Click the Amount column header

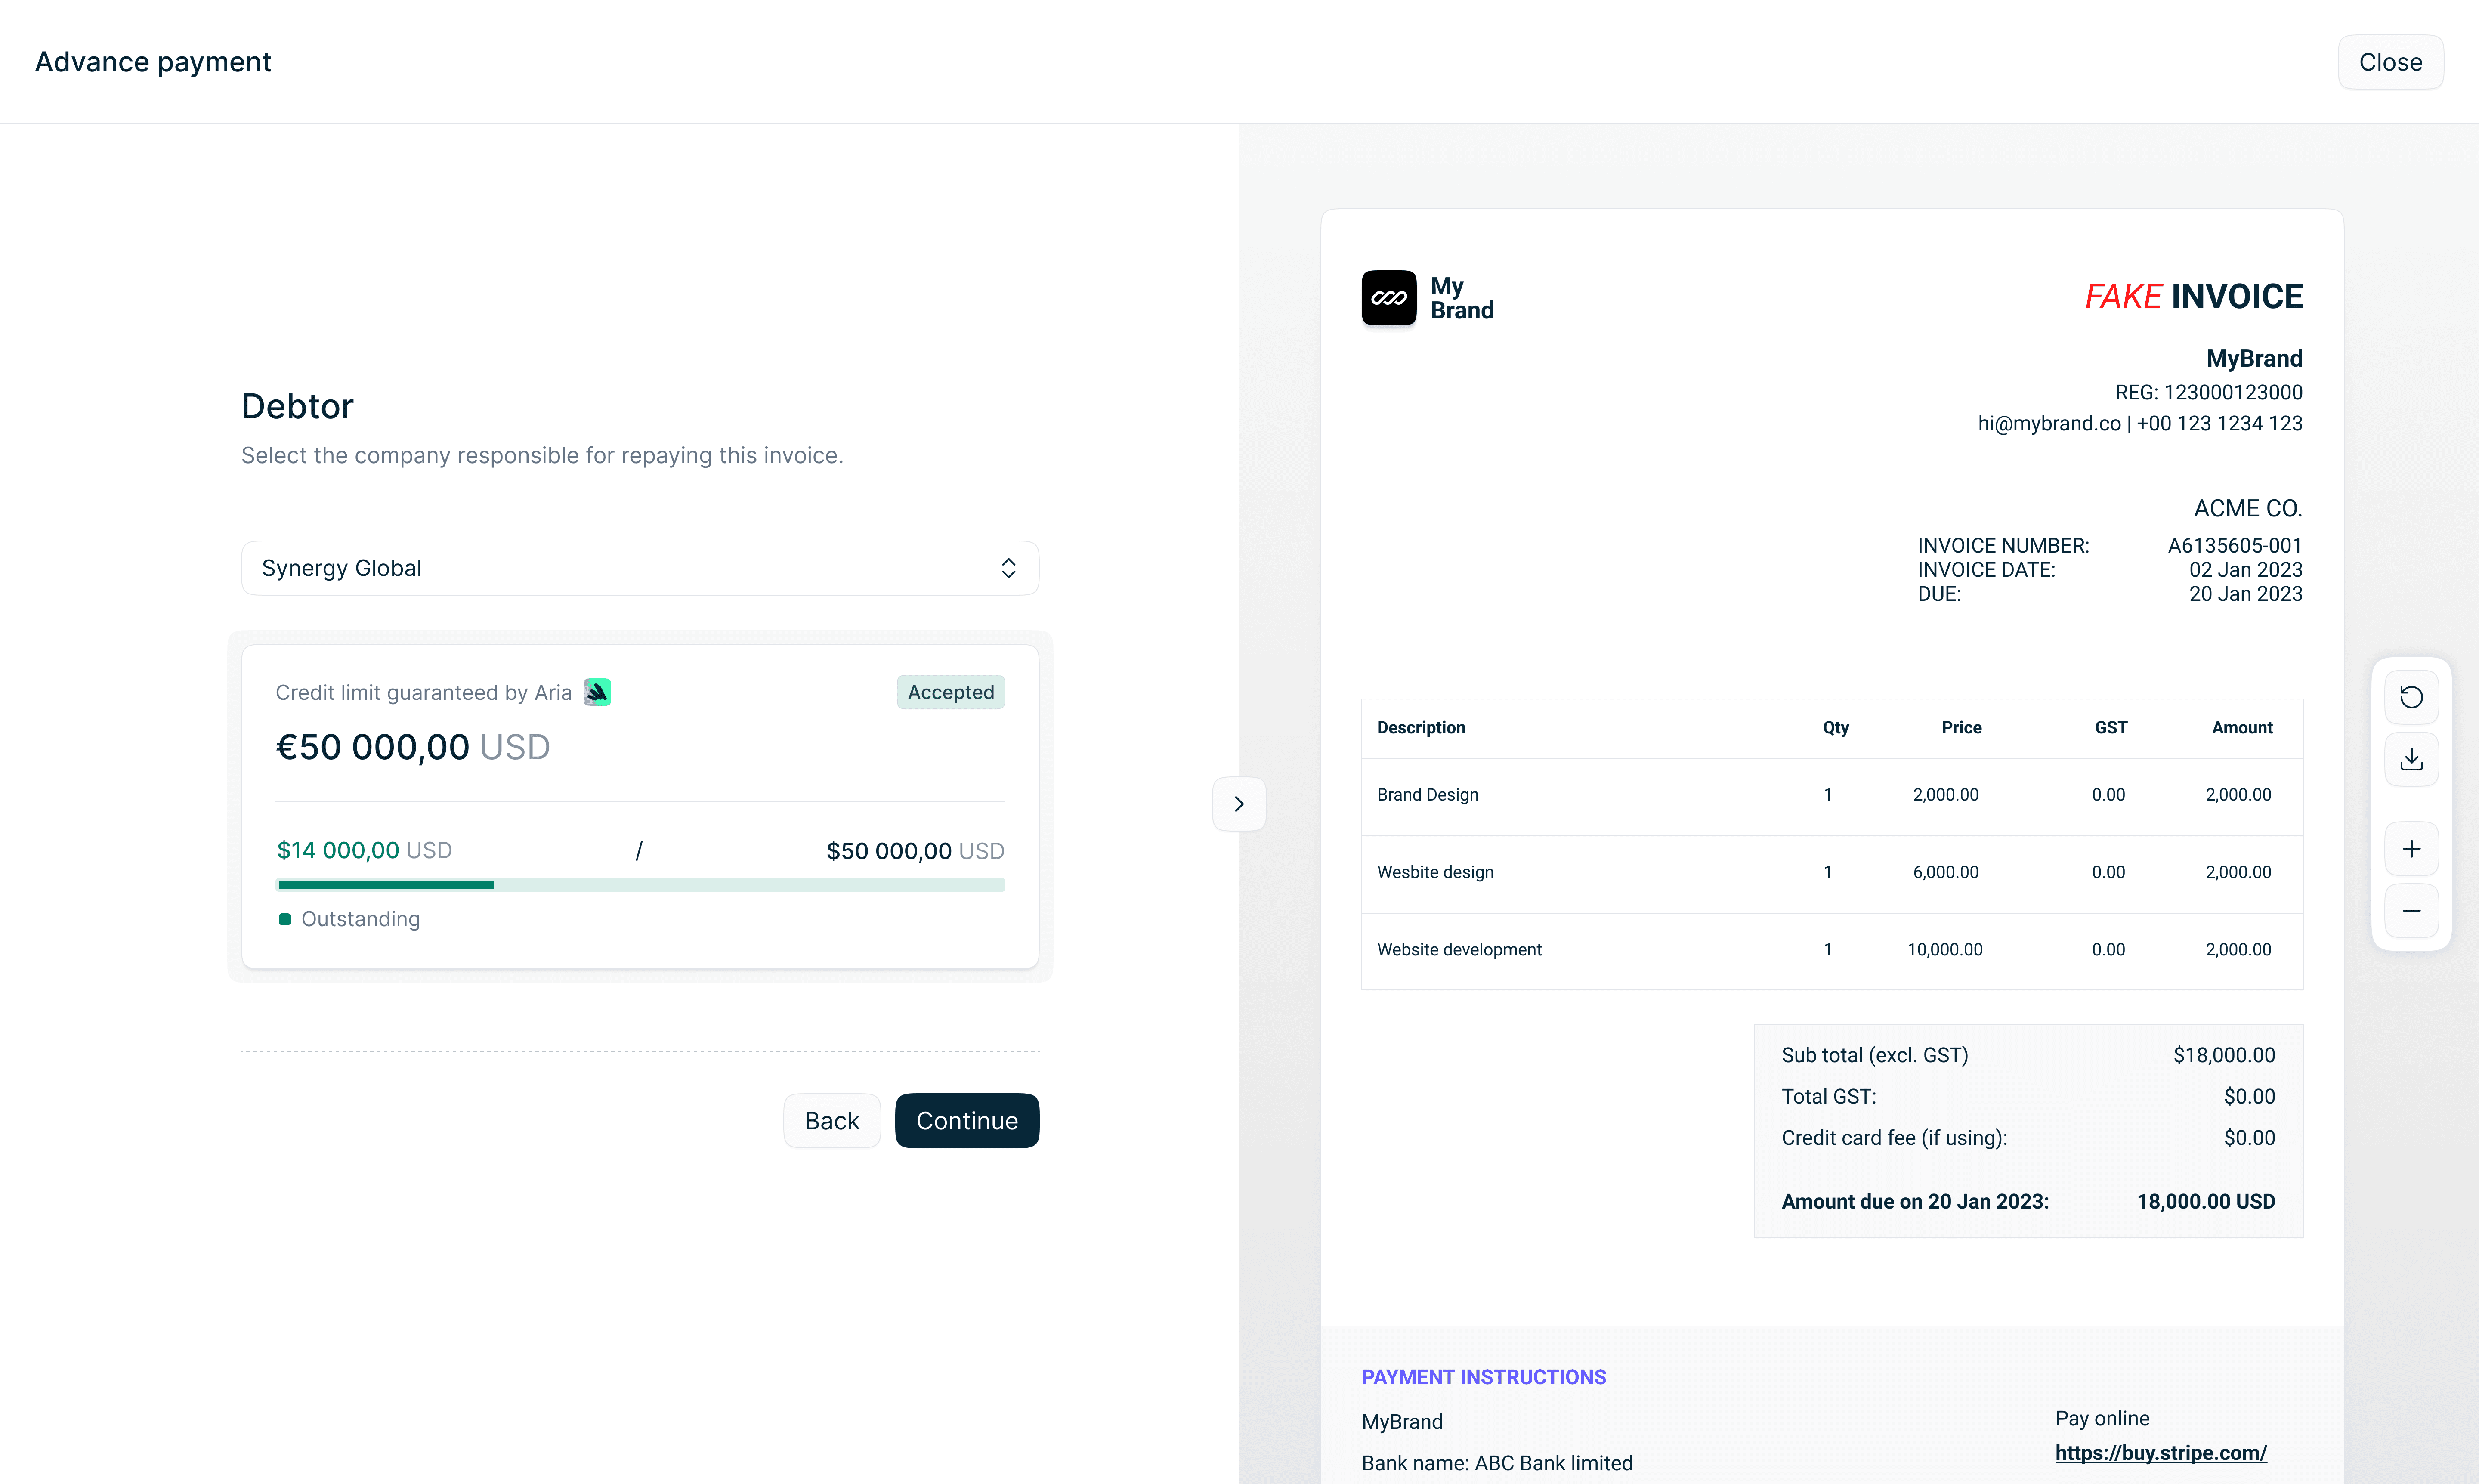tap(2241, 728)
